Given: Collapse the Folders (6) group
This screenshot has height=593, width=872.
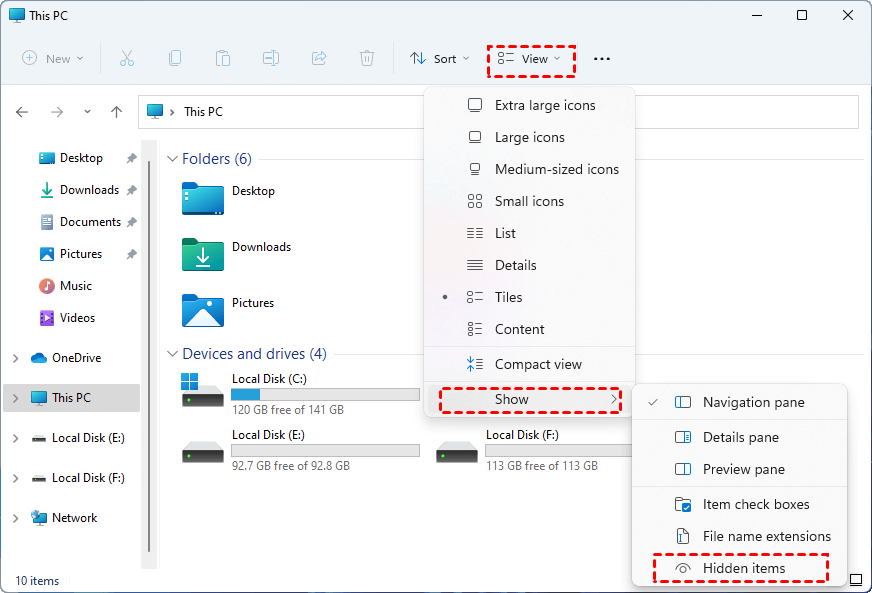Looking at the screenshot, I should click(x=172, y=159).
